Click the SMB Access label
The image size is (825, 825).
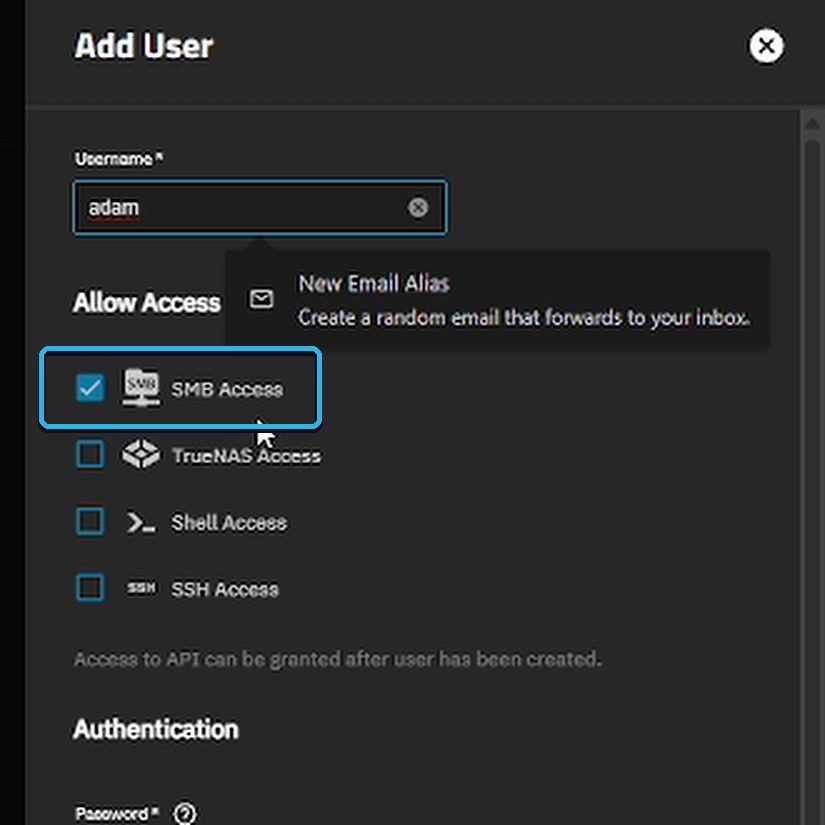point(227,389)
